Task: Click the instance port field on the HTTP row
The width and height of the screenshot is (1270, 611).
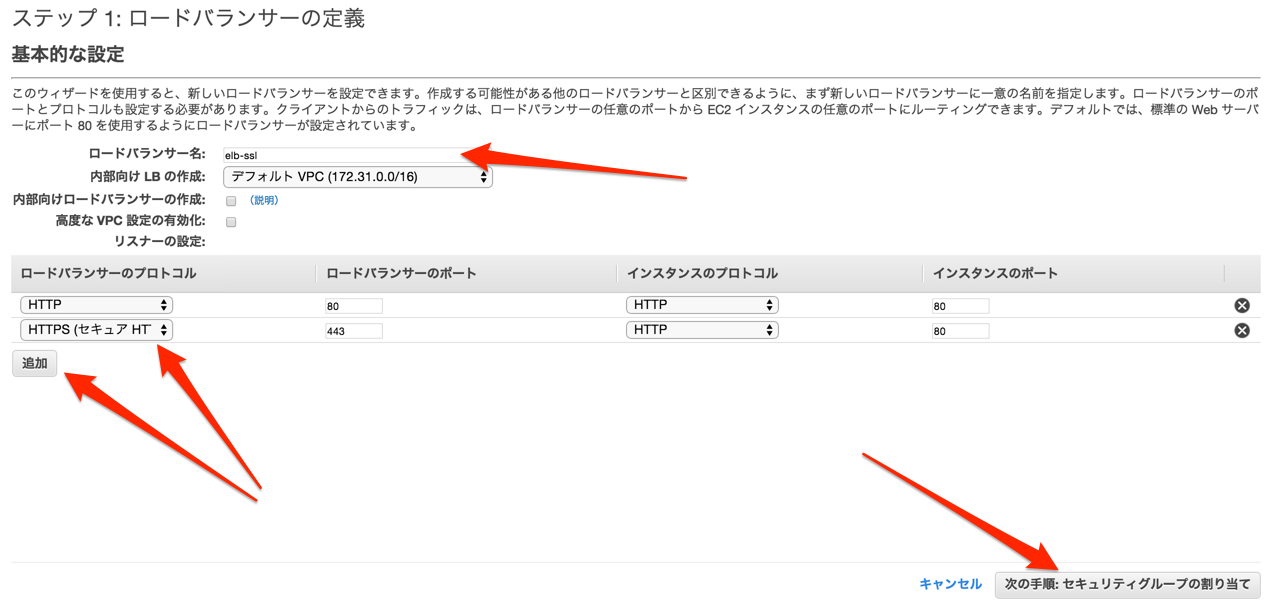Action: pyautogui.click(x=960, y=305)
